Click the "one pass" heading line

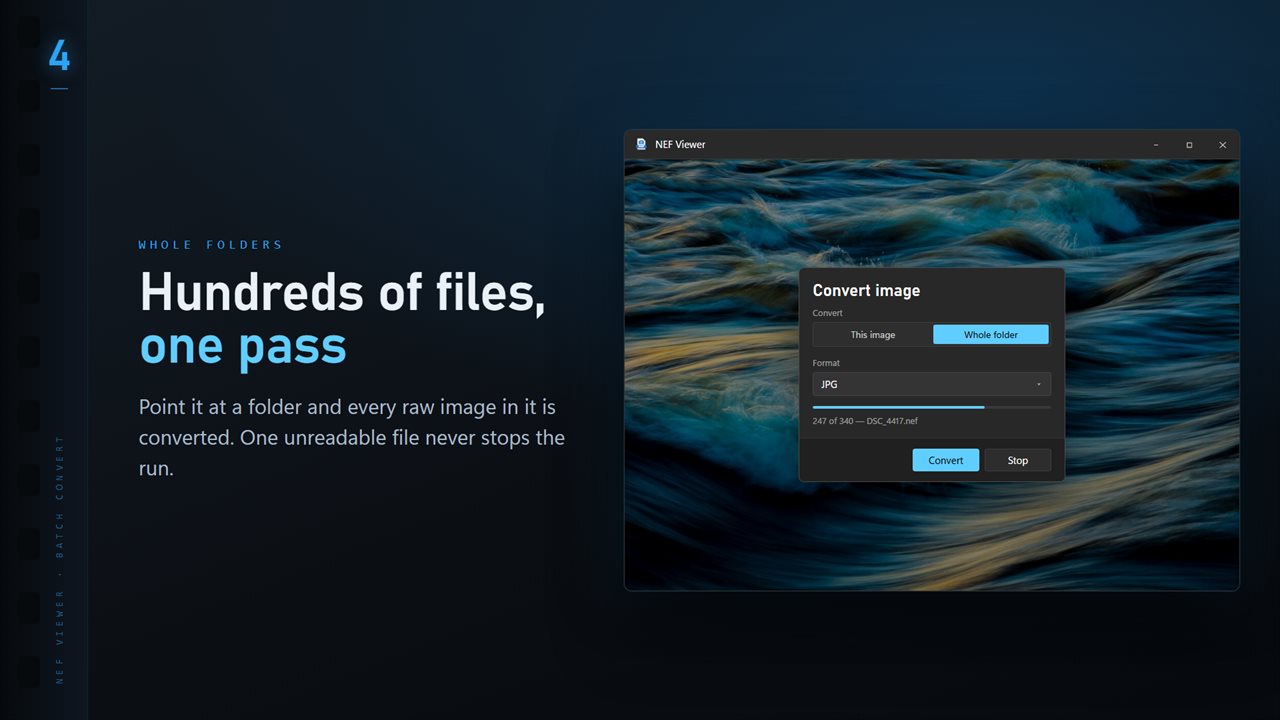tap(243, 347)
